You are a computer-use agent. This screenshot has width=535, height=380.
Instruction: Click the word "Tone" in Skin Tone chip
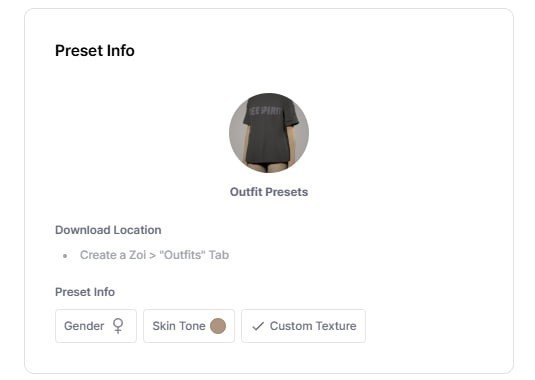(192, 326)
